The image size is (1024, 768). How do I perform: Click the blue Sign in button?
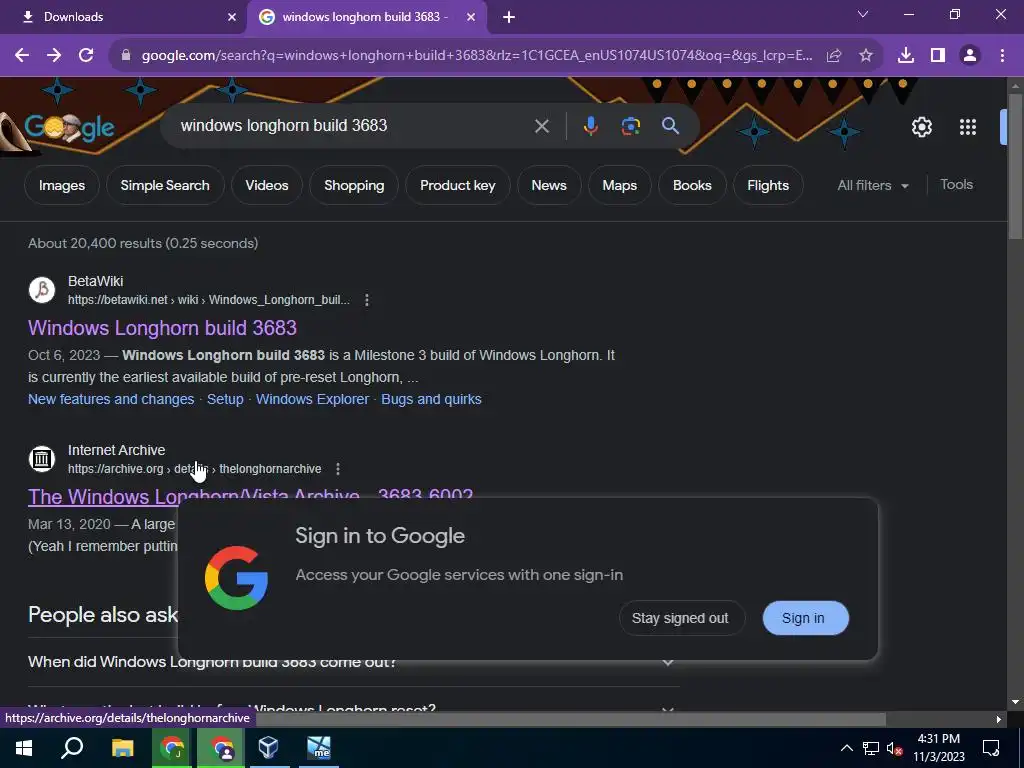pos(805,618)
